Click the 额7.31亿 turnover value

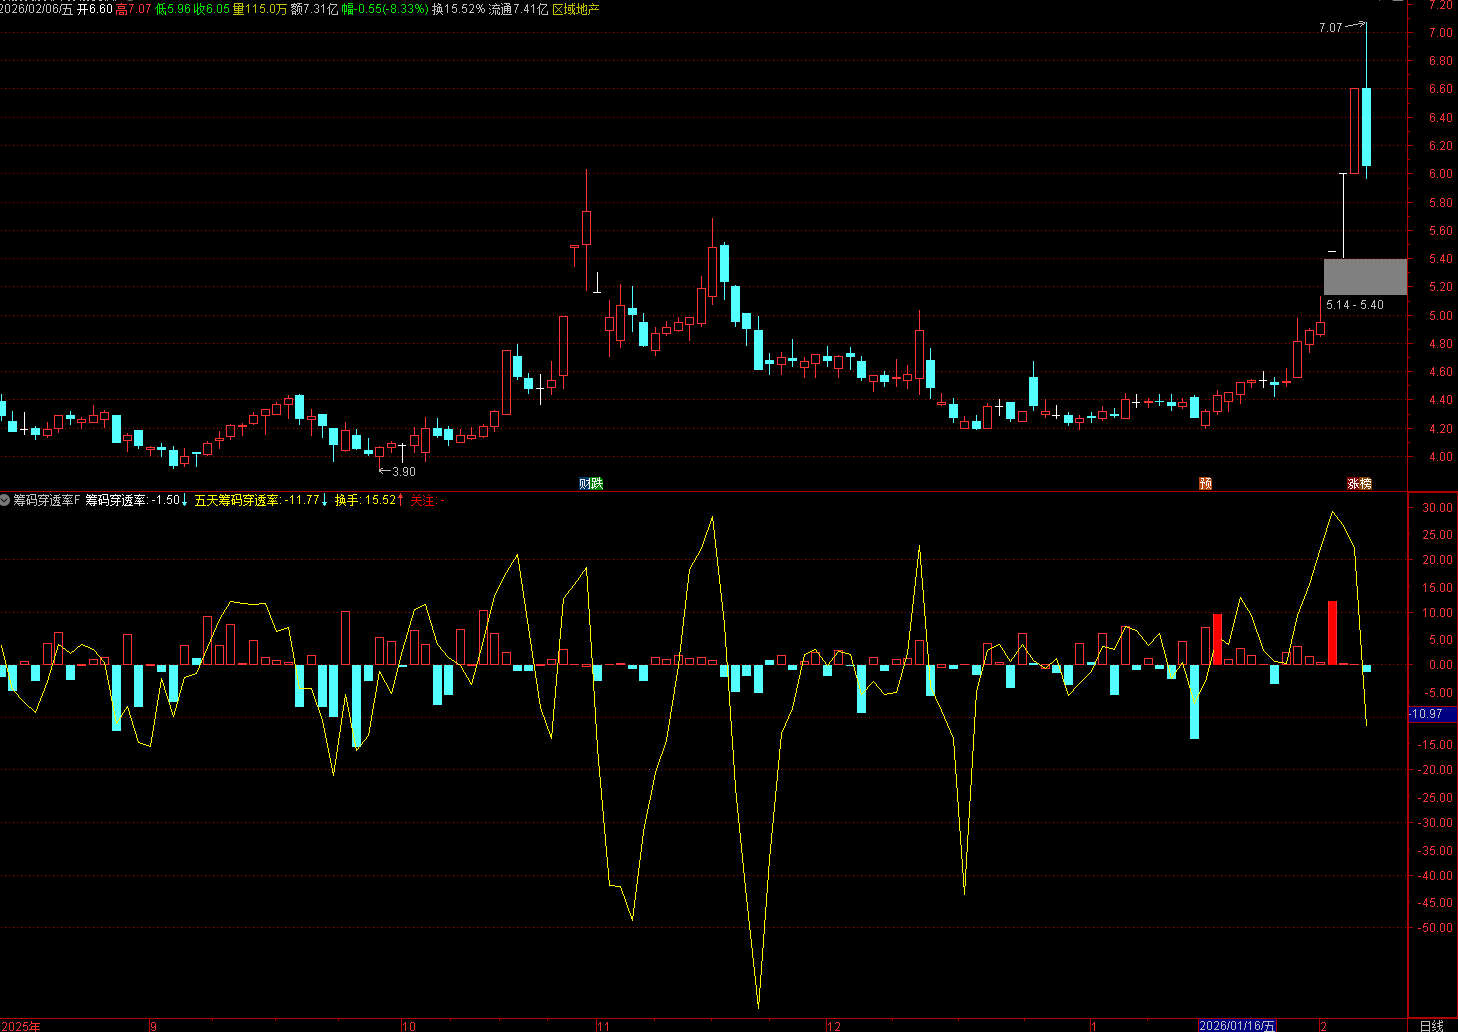tap(314, 9)
